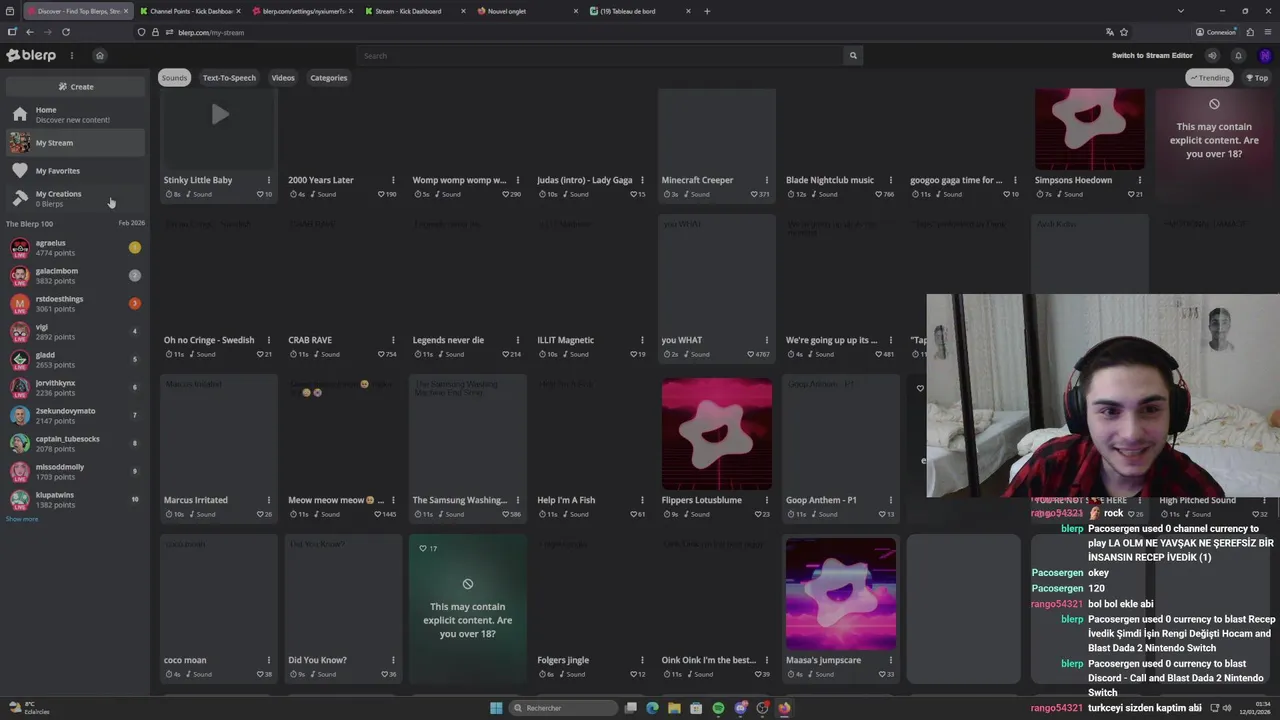This screenshot has height=720, width=1280.
Task: Like the 2000 Years Later sound
Action: (x=381, y=194)
